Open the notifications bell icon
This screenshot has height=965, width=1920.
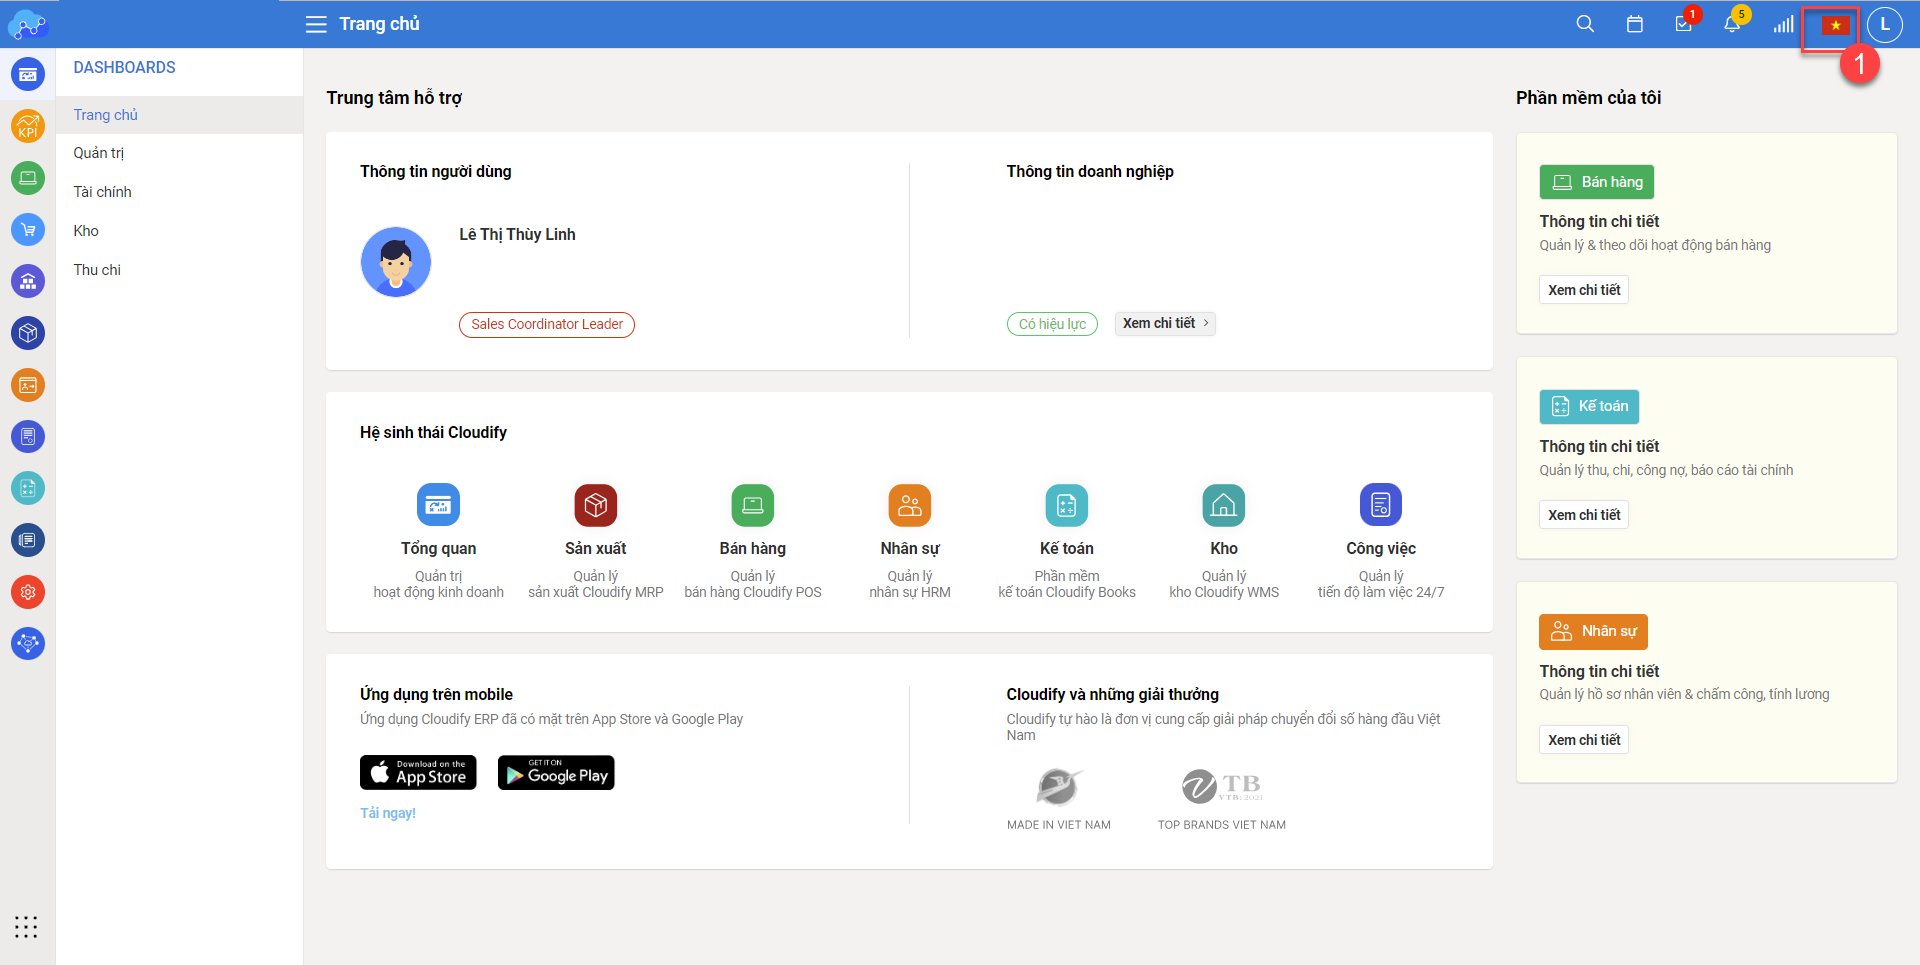pyautogui.click(x=1732, y=24)
